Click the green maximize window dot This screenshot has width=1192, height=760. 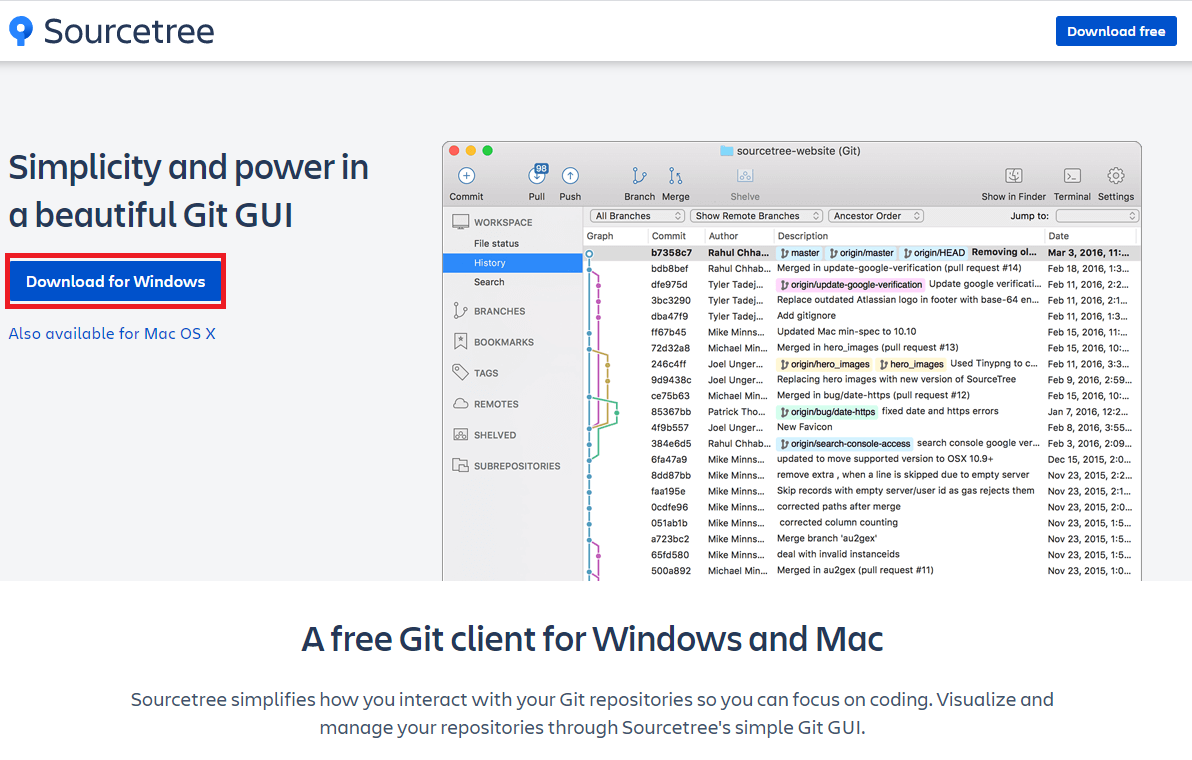(487, 150)
